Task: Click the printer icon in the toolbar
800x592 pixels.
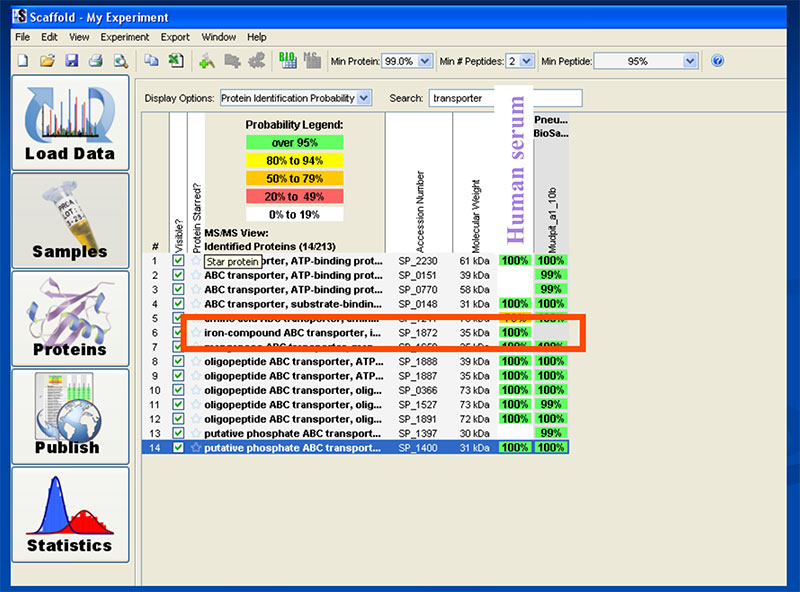Action: coord(96,61)
